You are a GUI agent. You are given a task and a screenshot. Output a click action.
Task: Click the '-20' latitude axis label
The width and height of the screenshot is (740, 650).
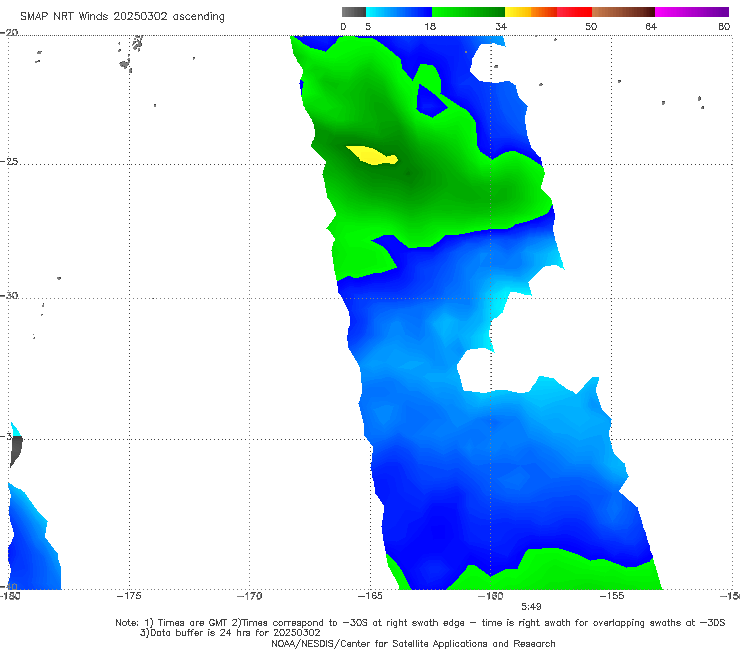pos(9,32)
